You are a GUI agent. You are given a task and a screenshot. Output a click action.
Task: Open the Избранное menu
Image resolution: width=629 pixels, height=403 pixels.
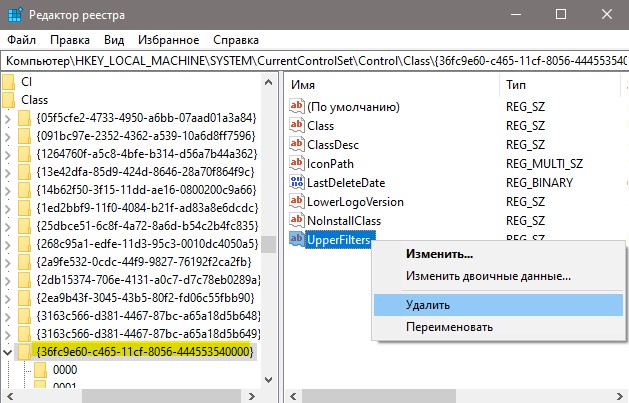click(168, 40)
